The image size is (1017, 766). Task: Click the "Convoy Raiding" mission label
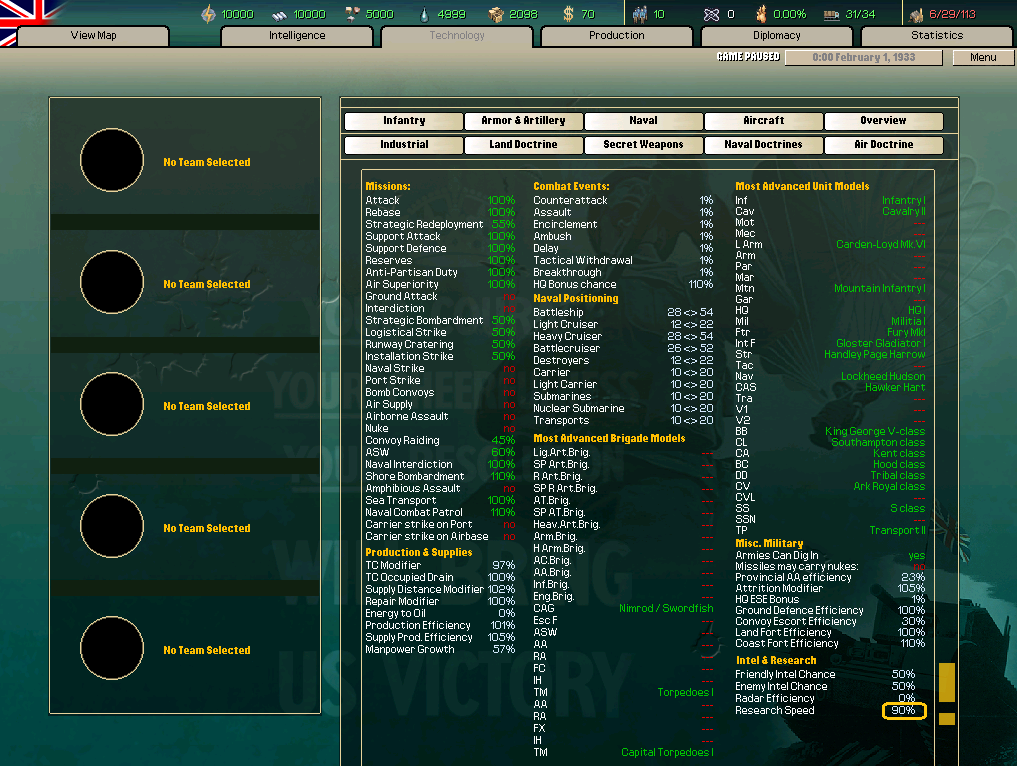pyautogui.click(x=402, y=440)
